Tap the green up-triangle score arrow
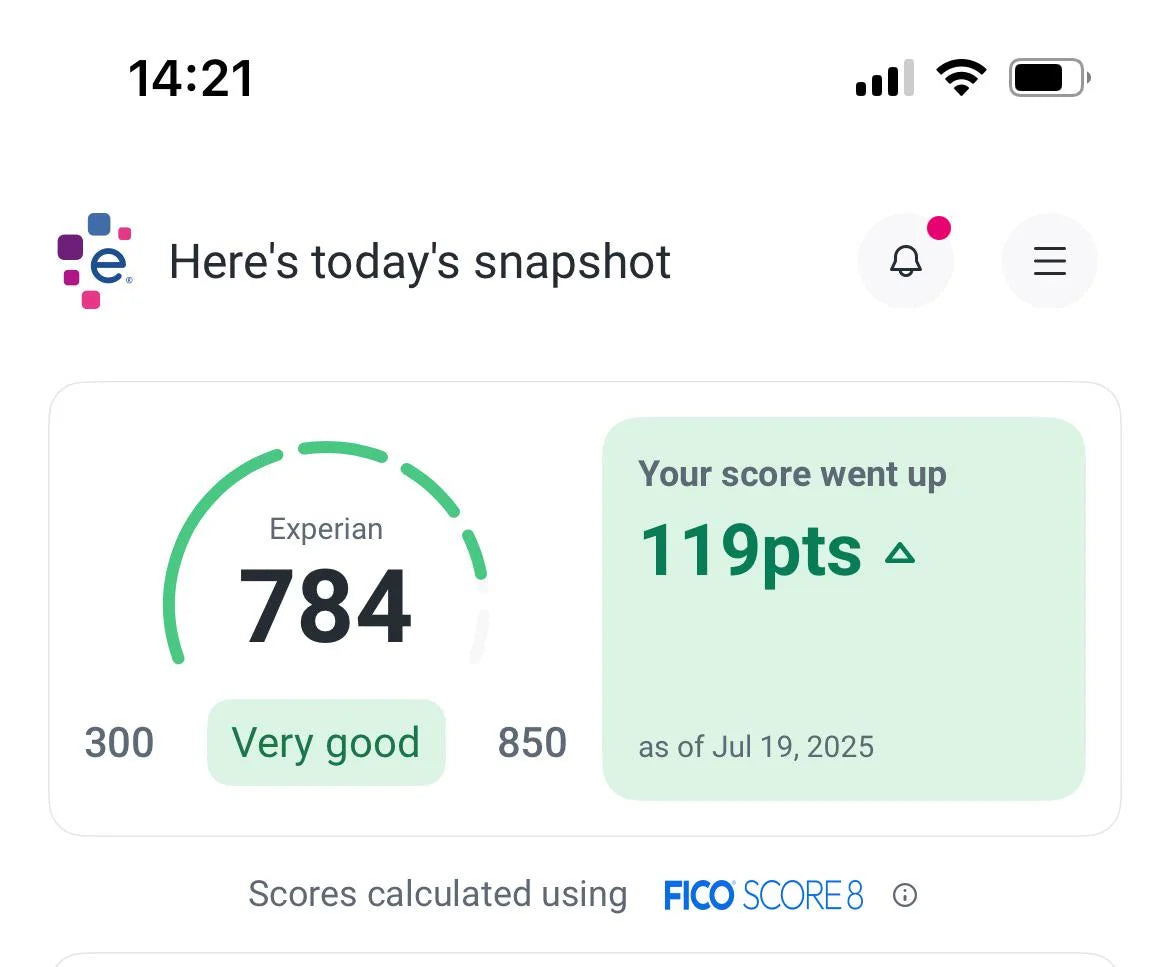Image resolution: width=1170 pixels, height=967 pixels. point(900,552)
